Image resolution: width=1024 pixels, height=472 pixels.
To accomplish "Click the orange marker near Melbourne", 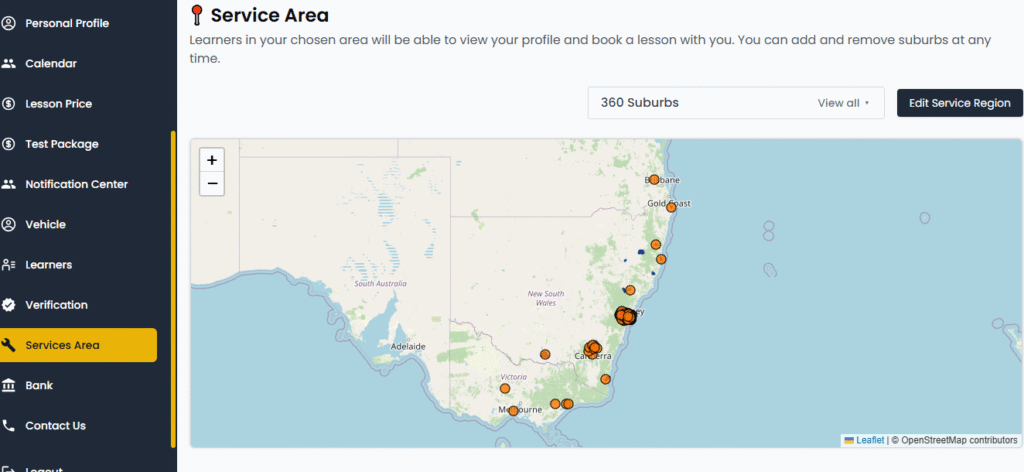I will tap(513, 411).
